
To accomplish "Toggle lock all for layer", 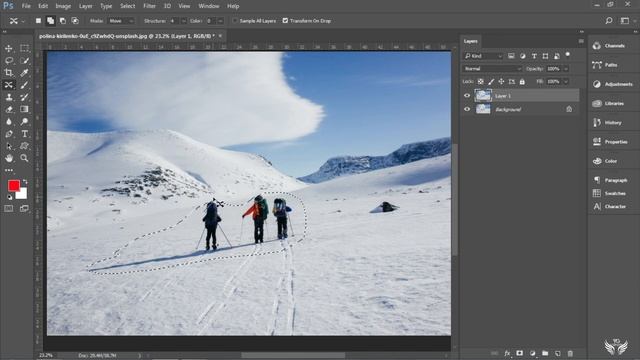I will pos(522,82).
